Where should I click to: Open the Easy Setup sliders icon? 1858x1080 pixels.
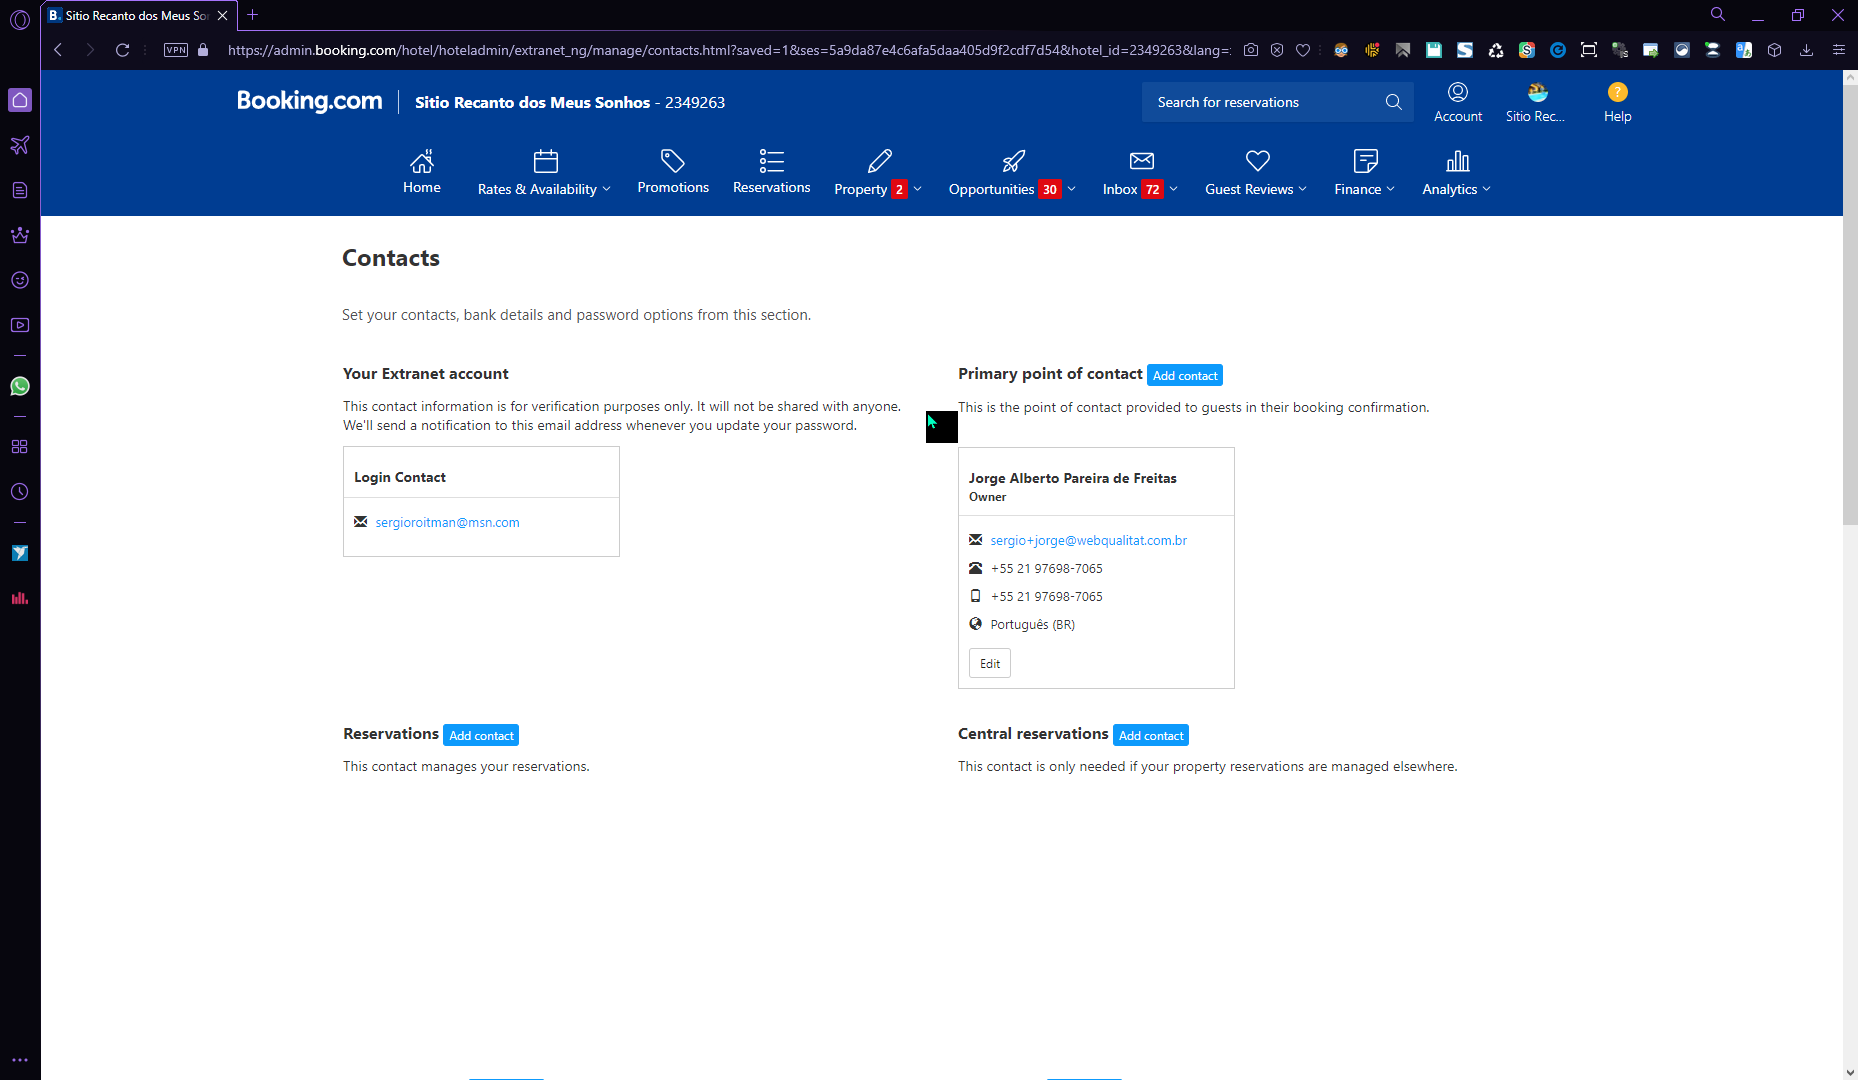click(x=1838, y=50)
